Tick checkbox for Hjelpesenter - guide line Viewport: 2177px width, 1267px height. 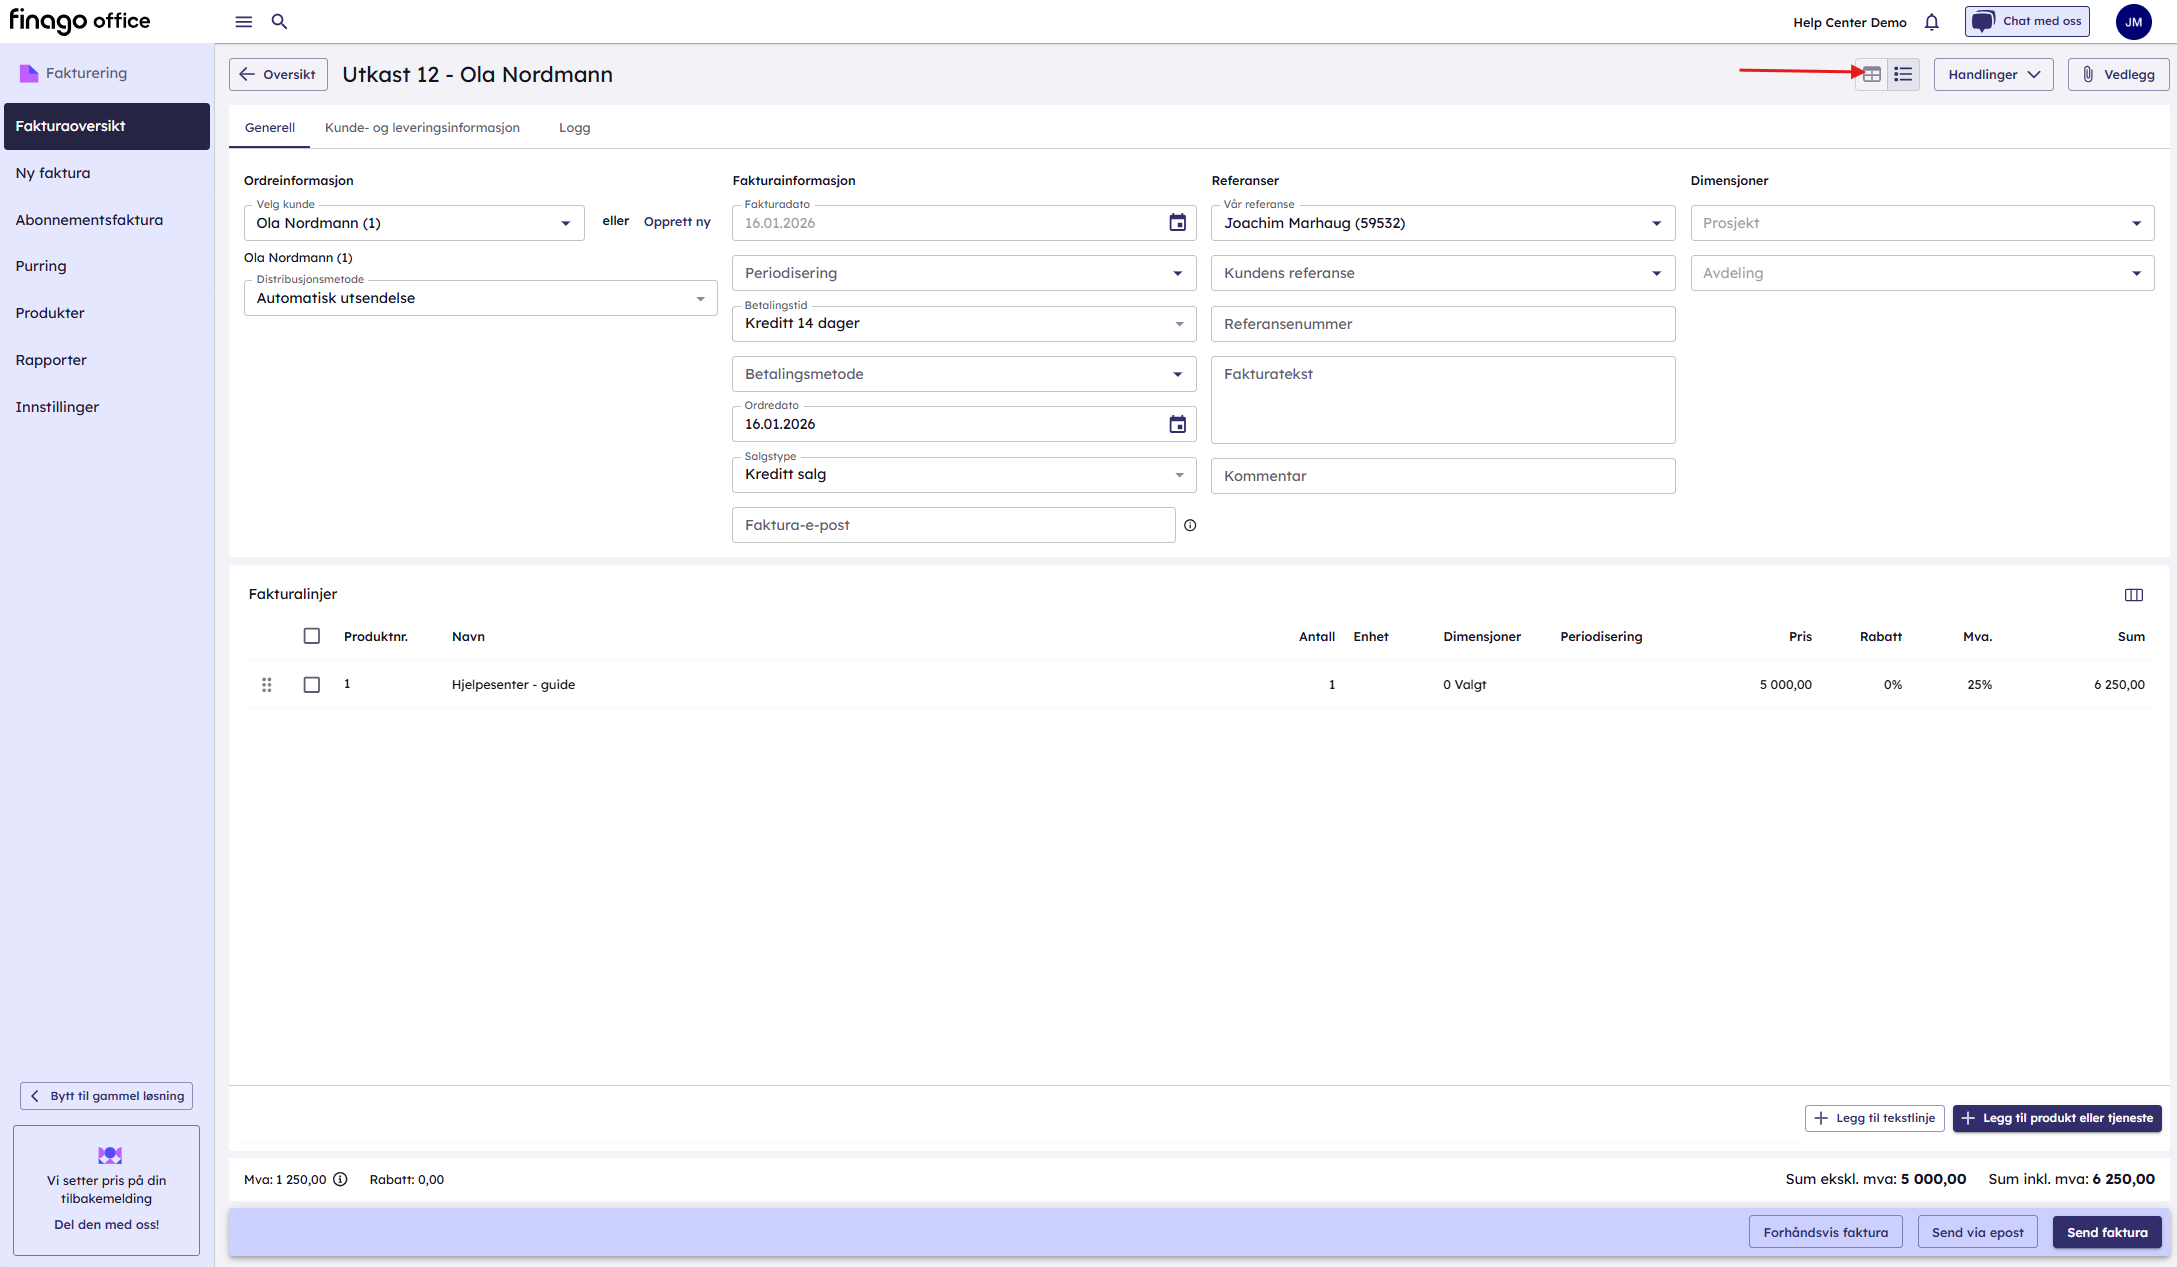312,685
